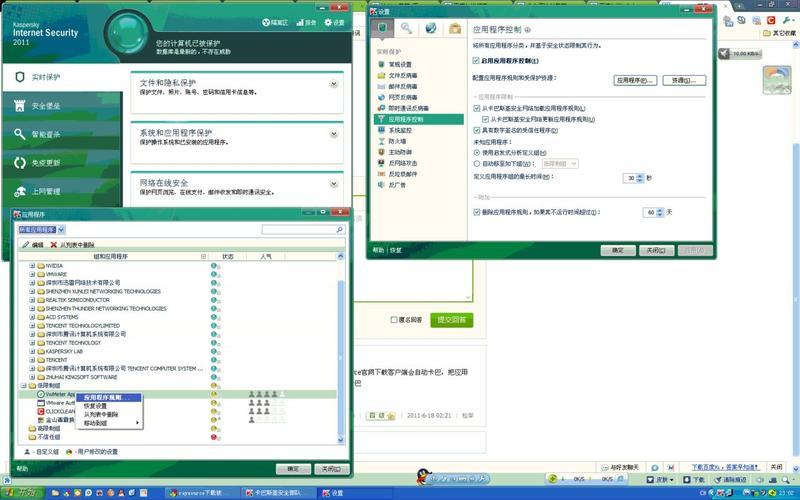The width and height of the screenshot is (800, 500).
Task: Open the Update globe tab in Settings
Action: tap(431, 29)
